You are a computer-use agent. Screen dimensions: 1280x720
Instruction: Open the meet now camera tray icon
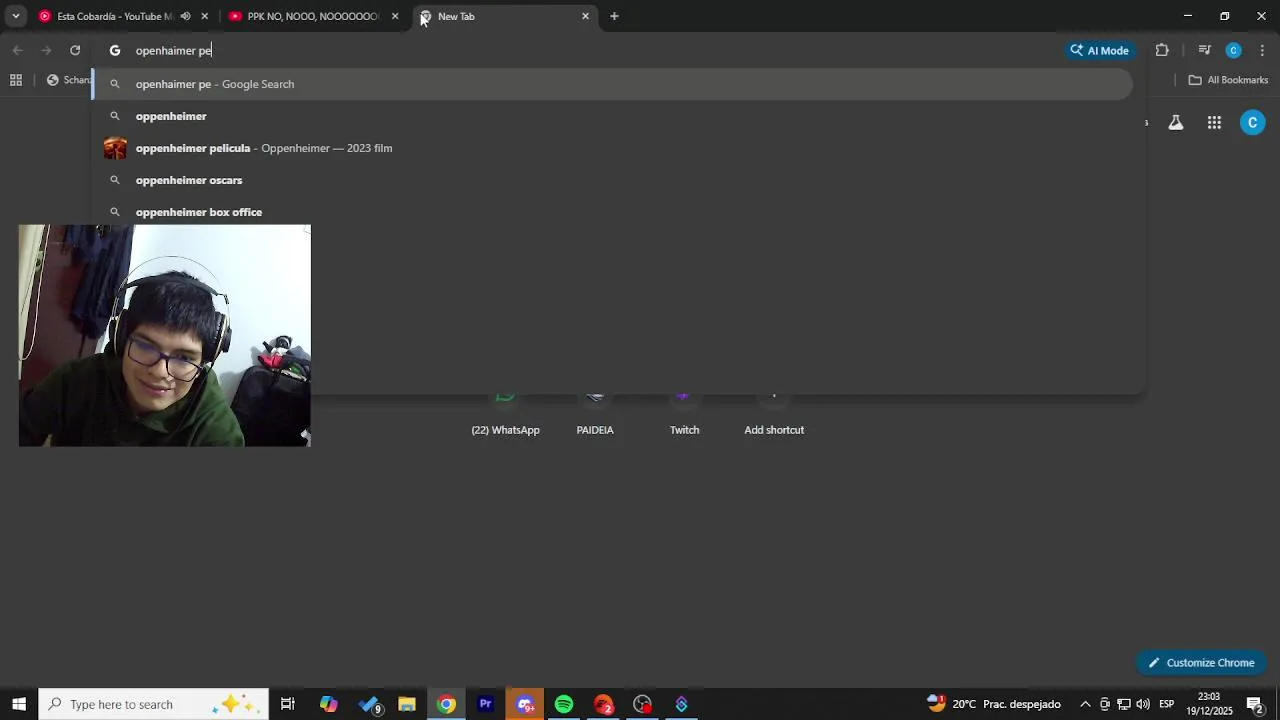click(x=1105, y=704)
